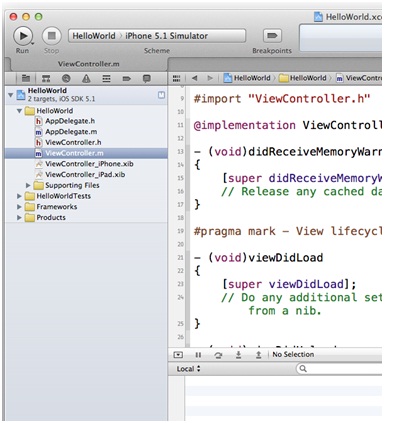Toggle the Breakpoints button

point(272,36)
